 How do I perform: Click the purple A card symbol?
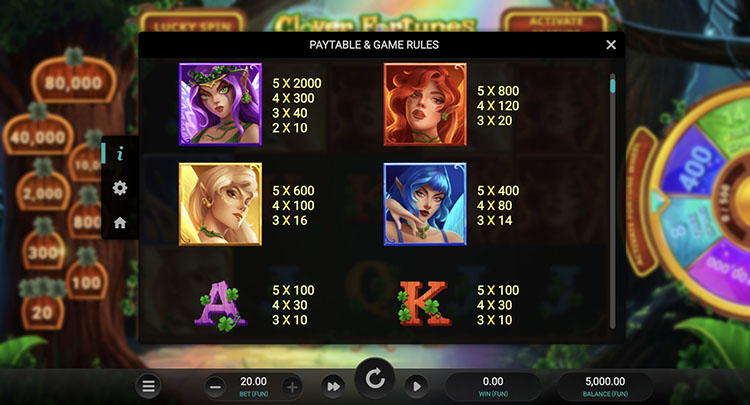click(221, 305)
